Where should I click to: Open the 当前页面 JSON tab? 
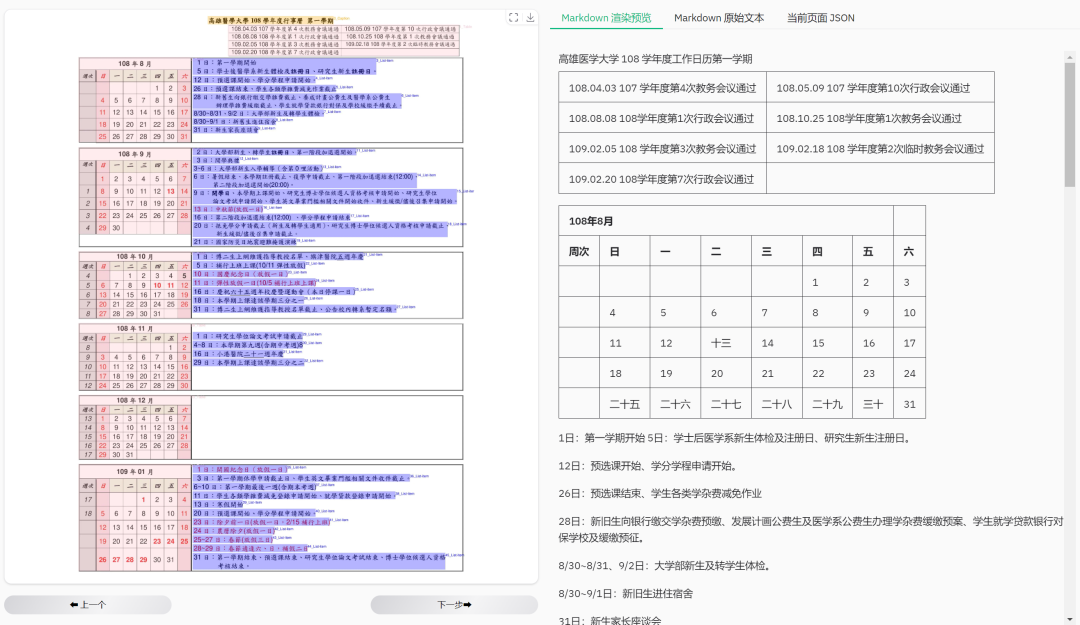coord(822,18)
